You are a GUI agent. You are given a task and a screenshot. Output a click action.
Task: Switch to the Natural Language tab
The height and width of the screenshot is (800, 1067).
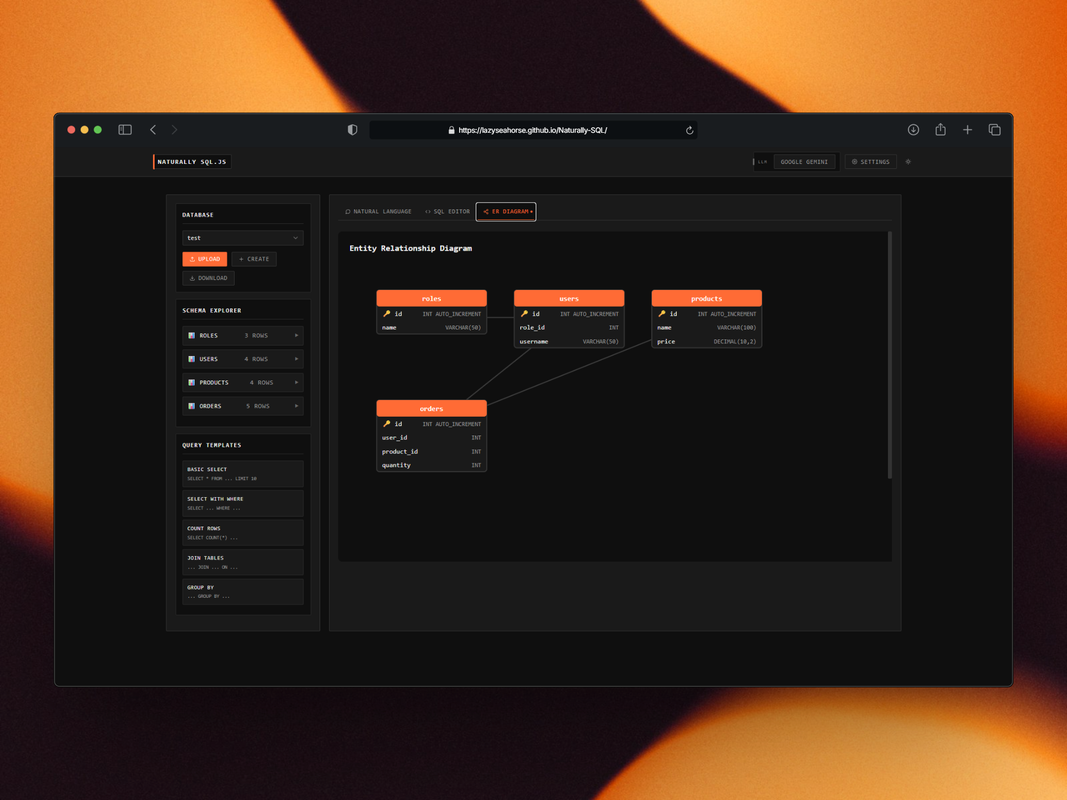[x=378, y=212]
